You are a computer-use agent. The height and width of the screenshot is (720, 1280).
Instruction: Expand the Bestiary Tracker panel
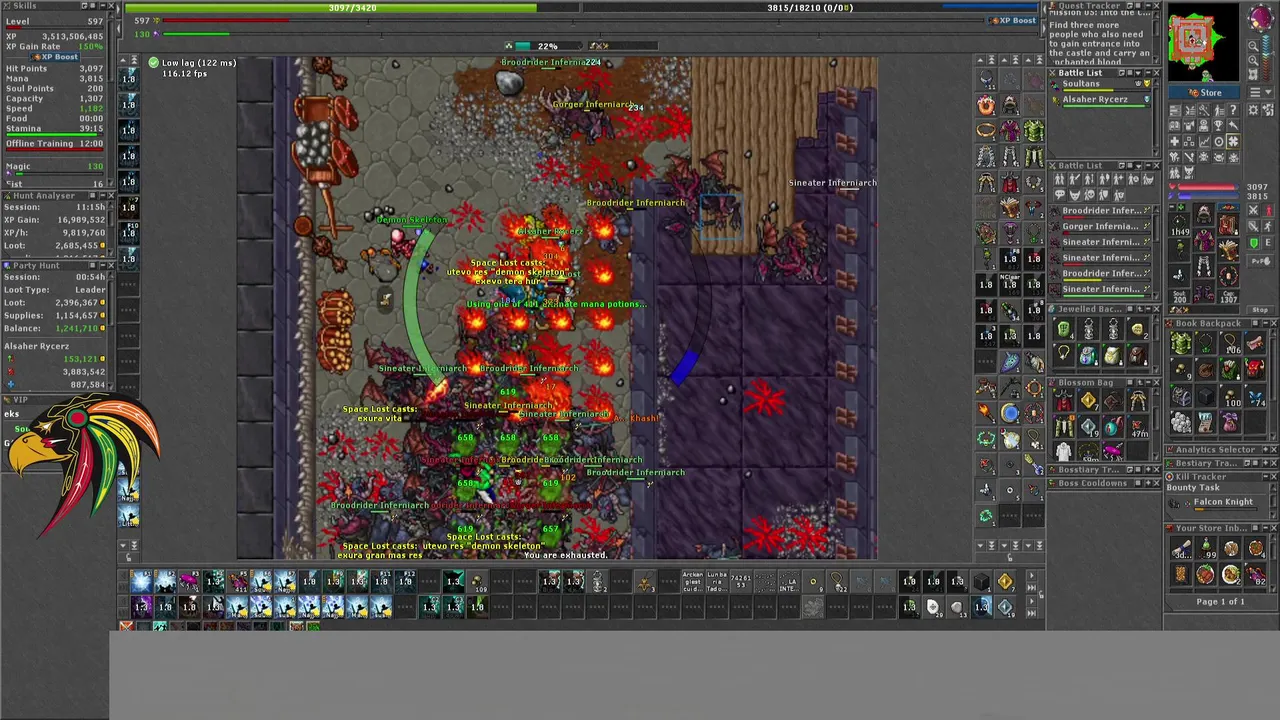coord(1265,463)
